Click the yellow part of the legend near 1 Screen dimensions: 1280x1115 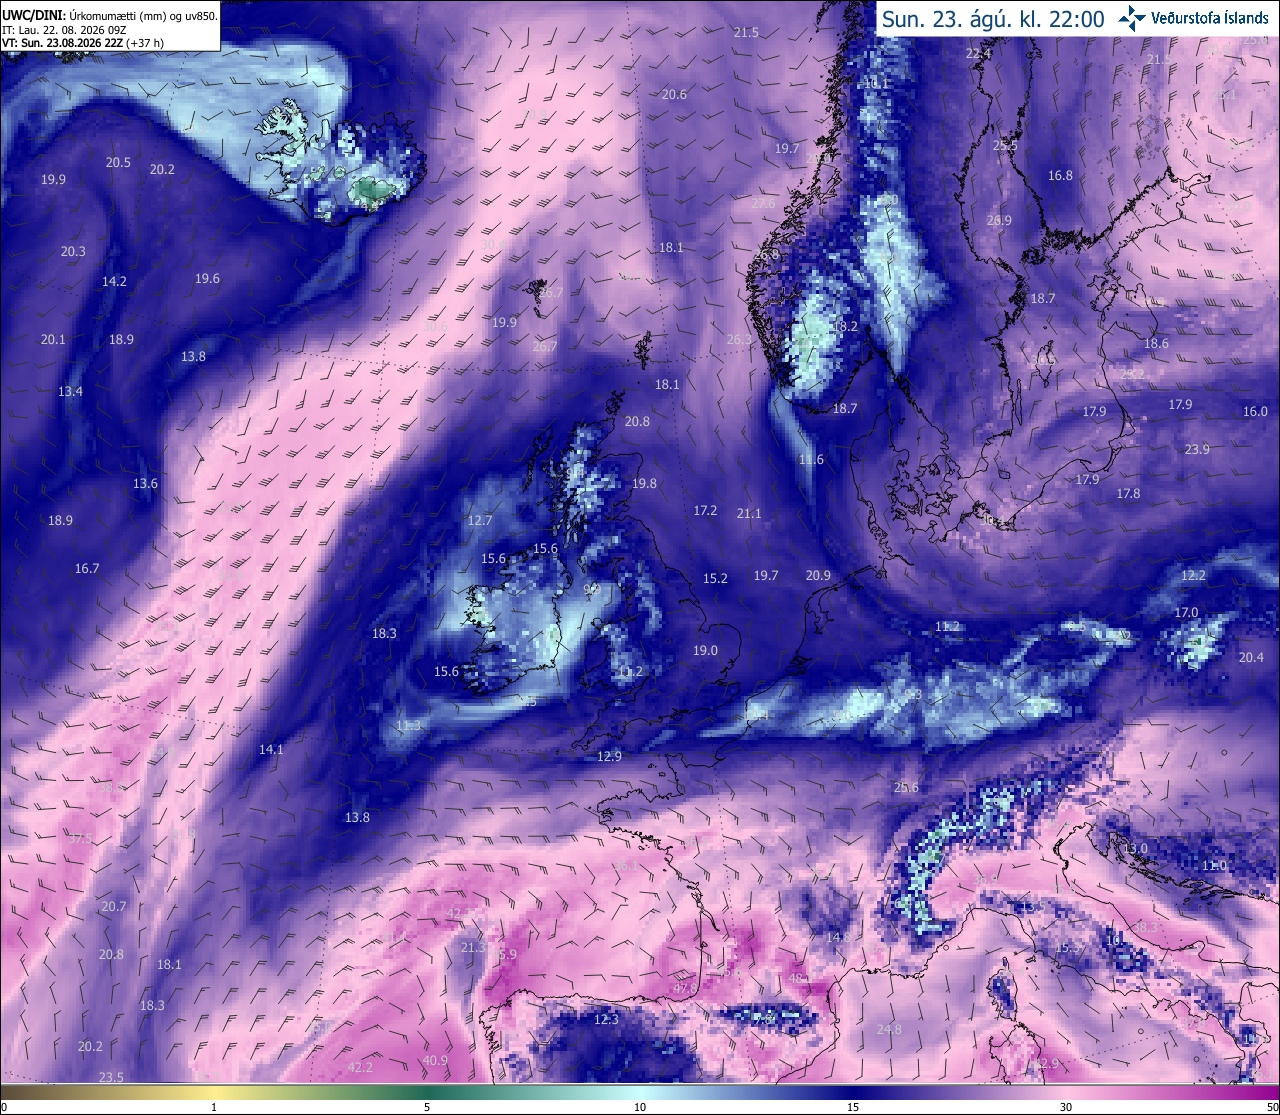tap(214, 1092)
